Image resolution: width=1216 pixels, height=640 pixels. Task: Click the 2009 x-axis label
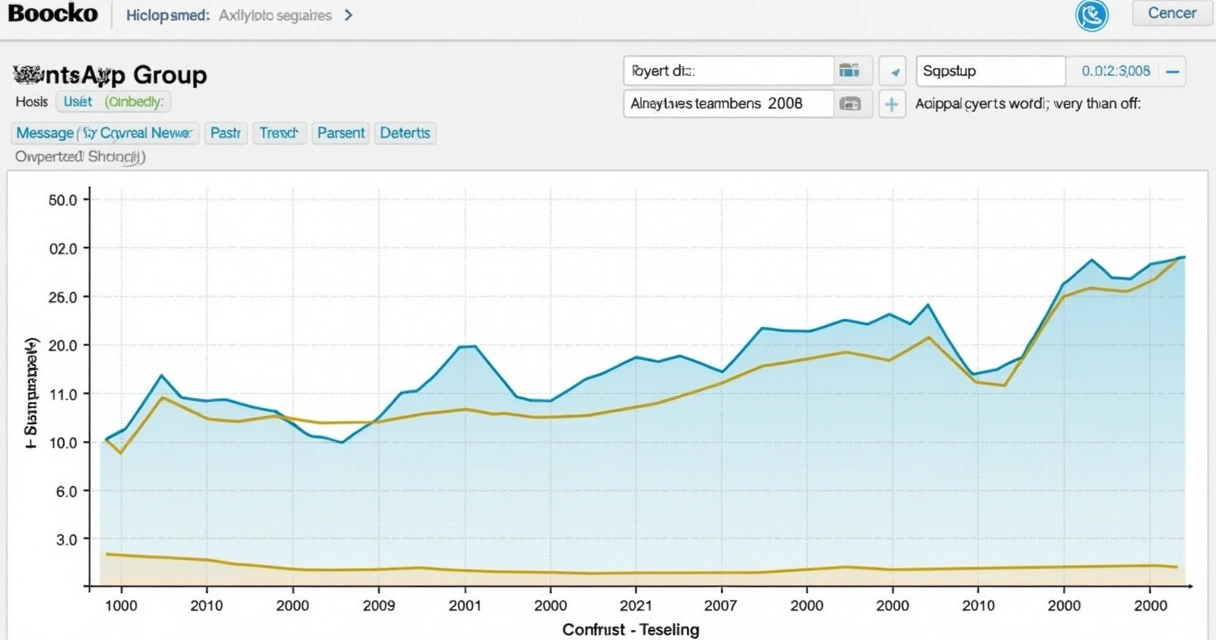pyautogui.click(x=379, y=605)
